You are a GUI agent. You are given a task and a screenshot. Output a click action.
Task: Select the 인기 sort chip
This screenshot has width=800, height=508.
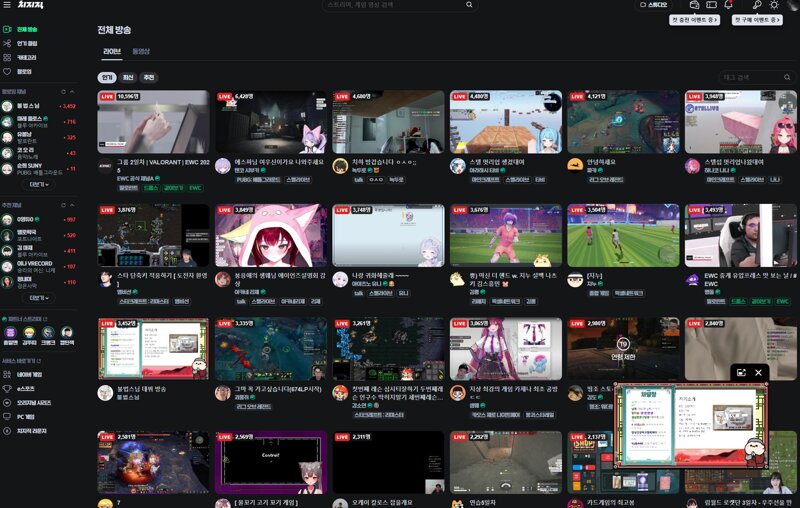pos(107,78)
